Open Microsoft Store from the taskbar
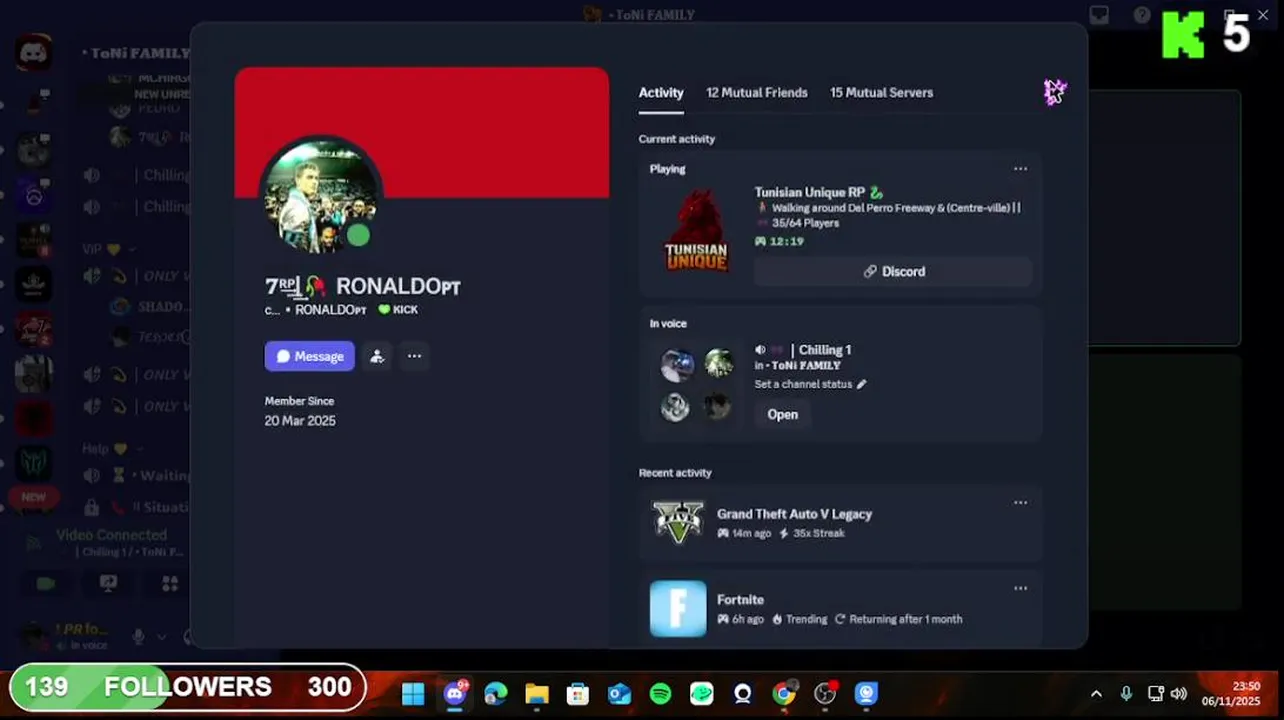Screen dimensions: 1284x720 578,693
